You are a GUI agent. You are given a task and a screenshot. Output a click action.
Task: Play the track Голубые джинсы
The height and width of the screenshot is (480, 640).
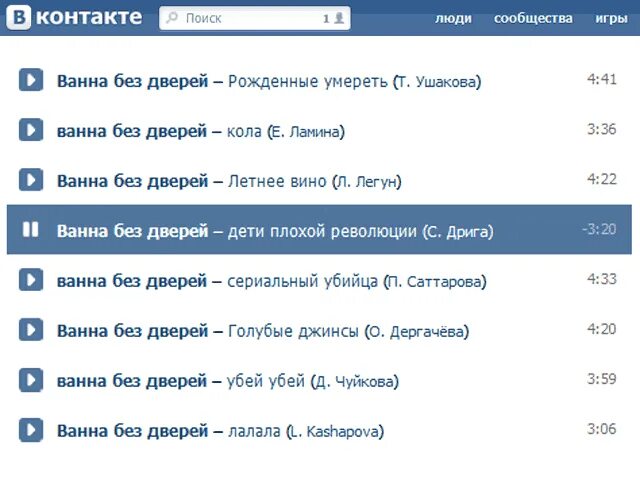[31, 329]
